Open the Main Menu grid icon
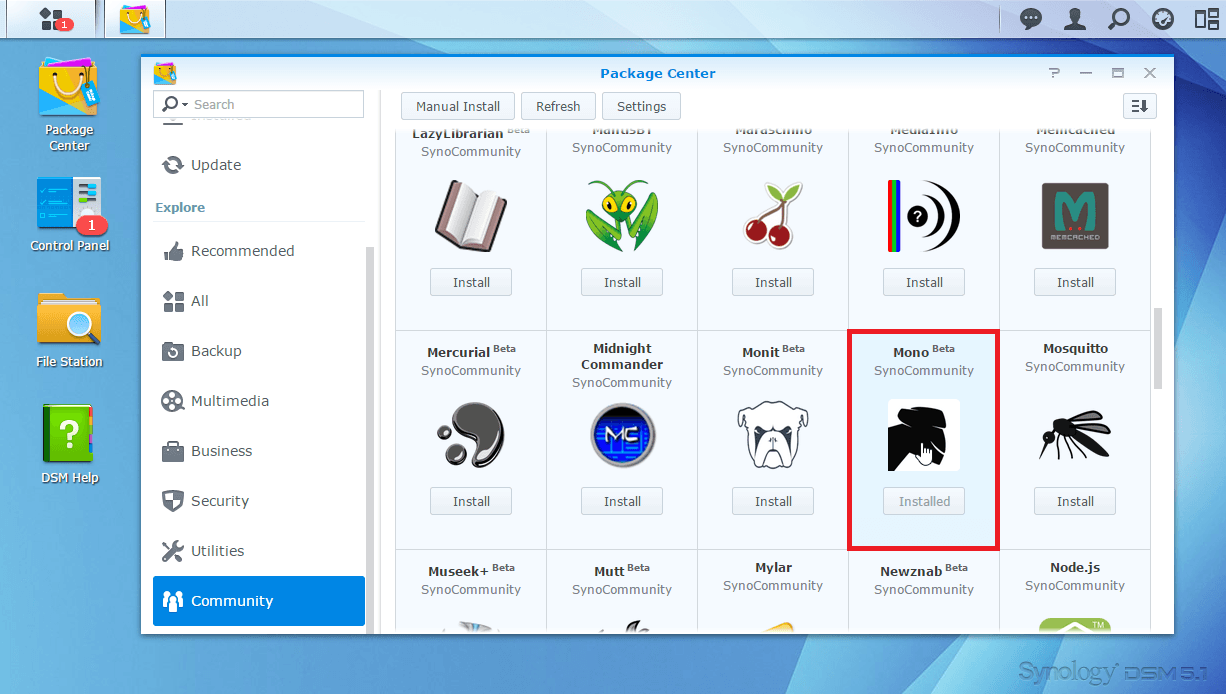 tap(51, 19)
